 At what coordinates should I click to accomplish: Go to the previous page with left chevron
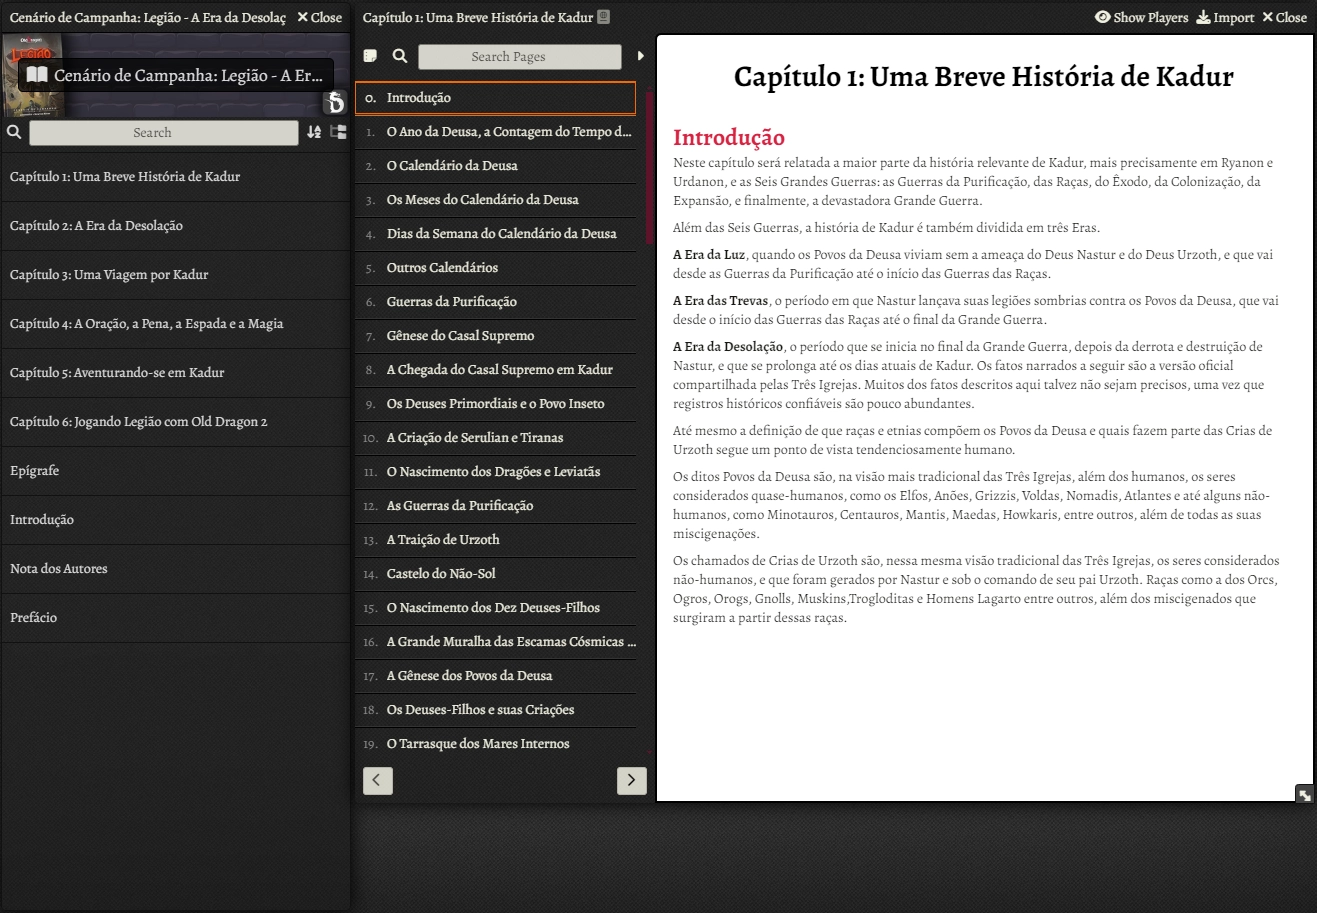click(x=377, y=780)
